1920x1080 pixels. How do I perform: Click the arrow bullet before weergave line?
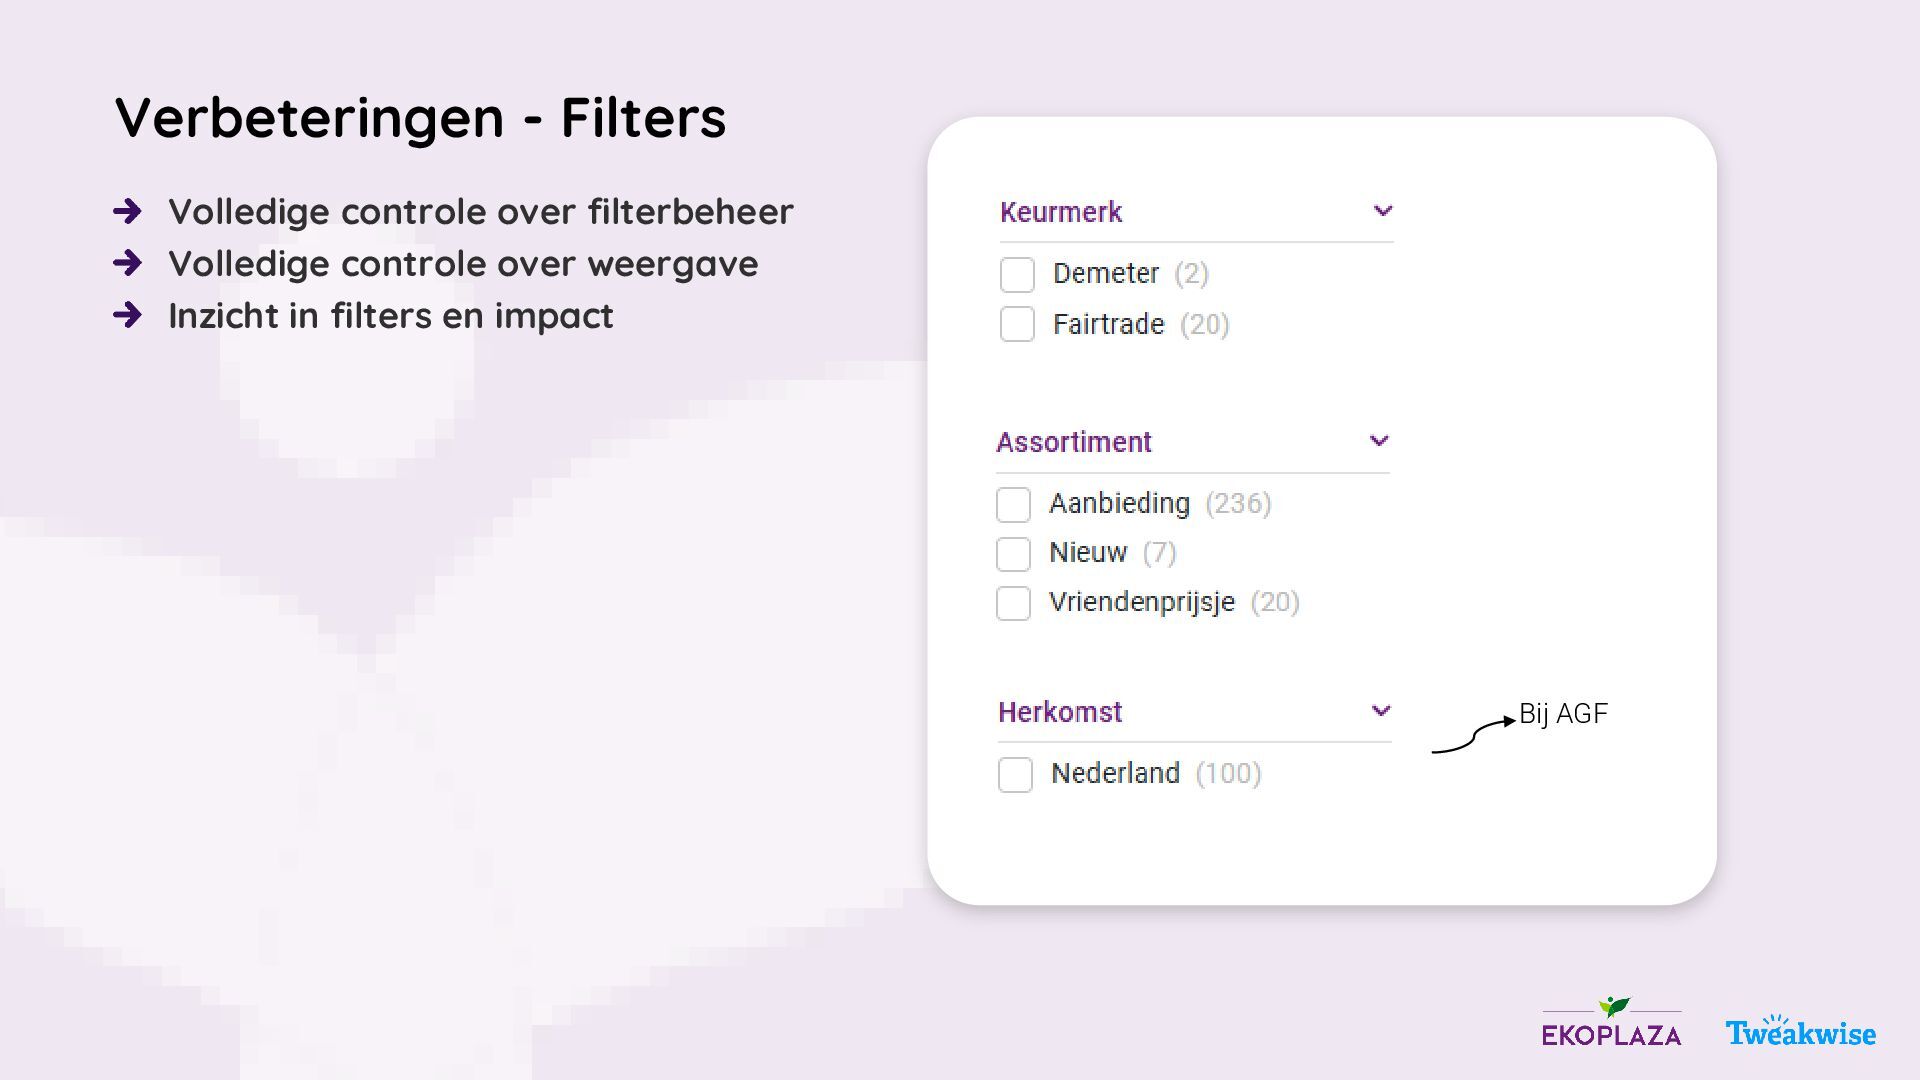tap(128, 263)
